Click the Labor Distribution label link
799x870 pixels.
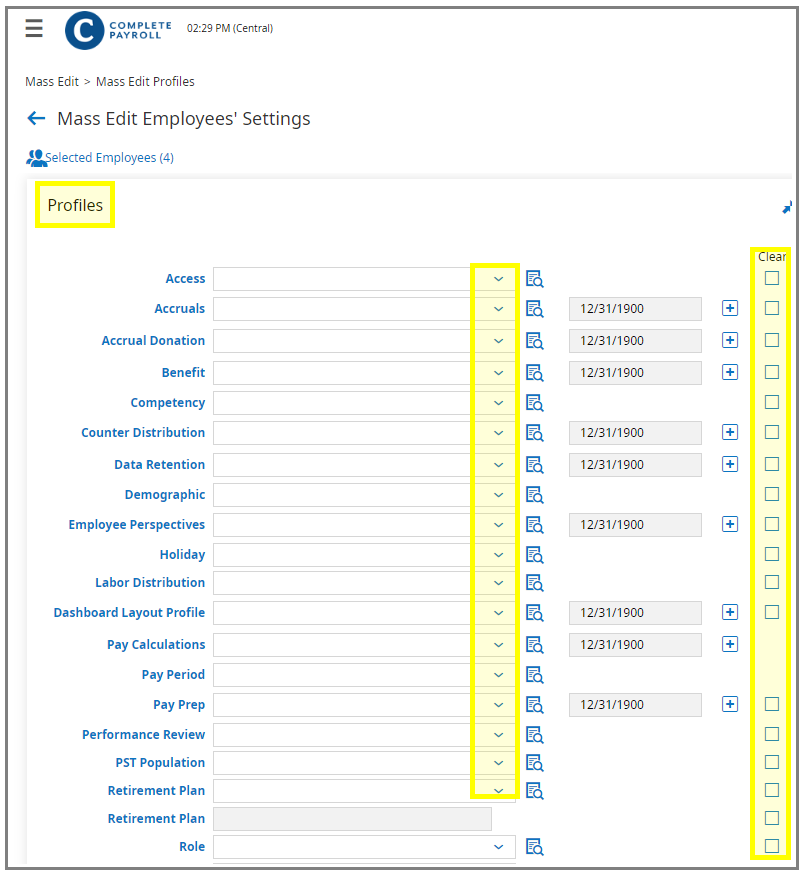tap(150, 583)
